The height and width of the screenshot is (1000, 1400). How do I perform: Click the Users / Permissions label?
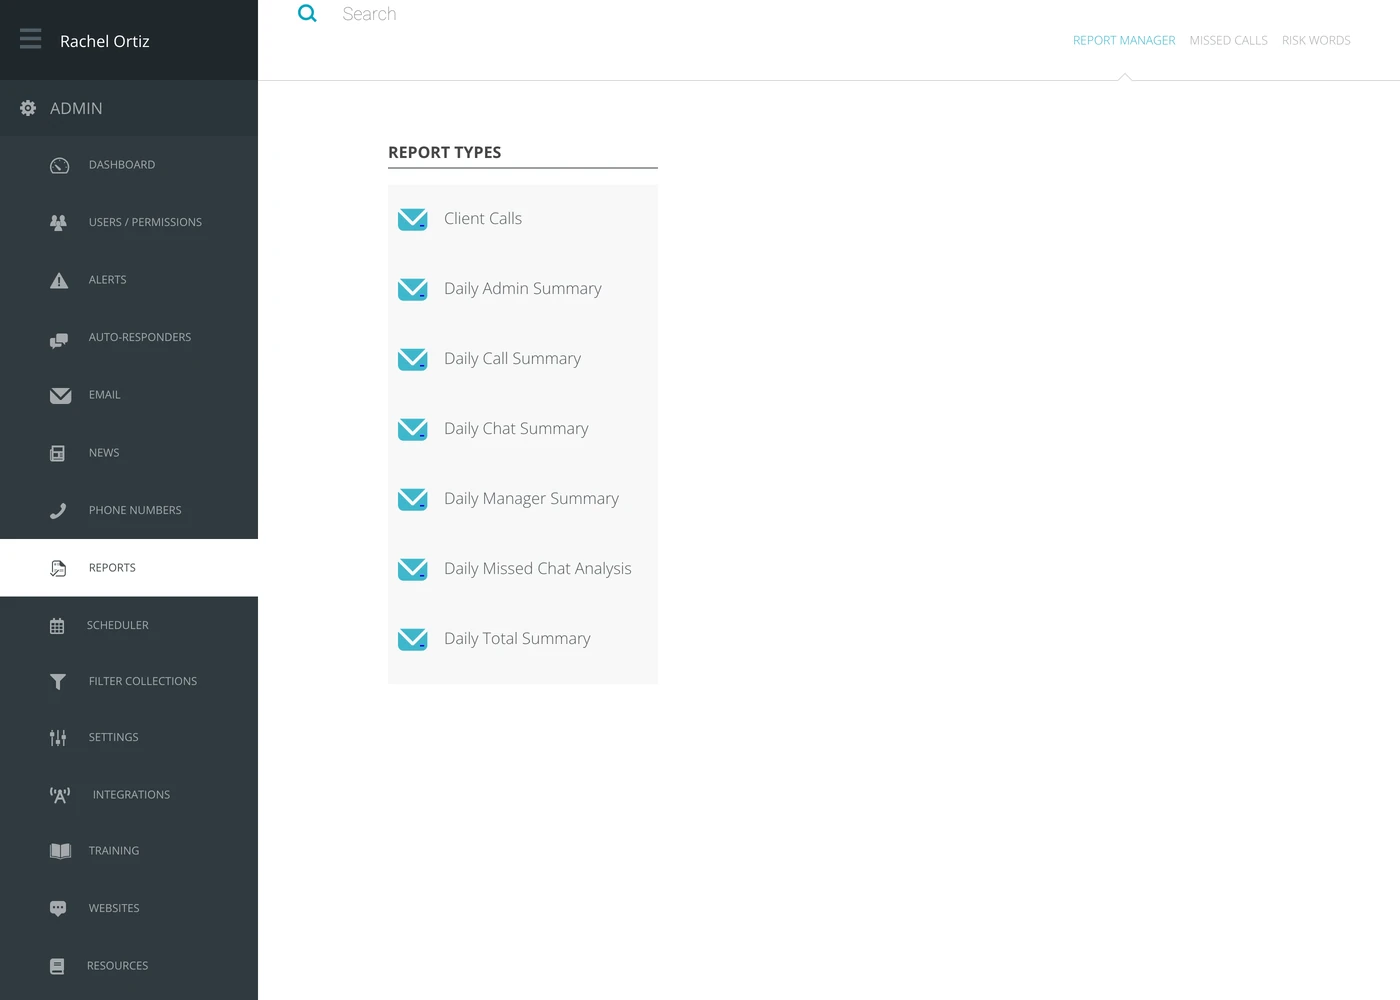click(145, 222)
